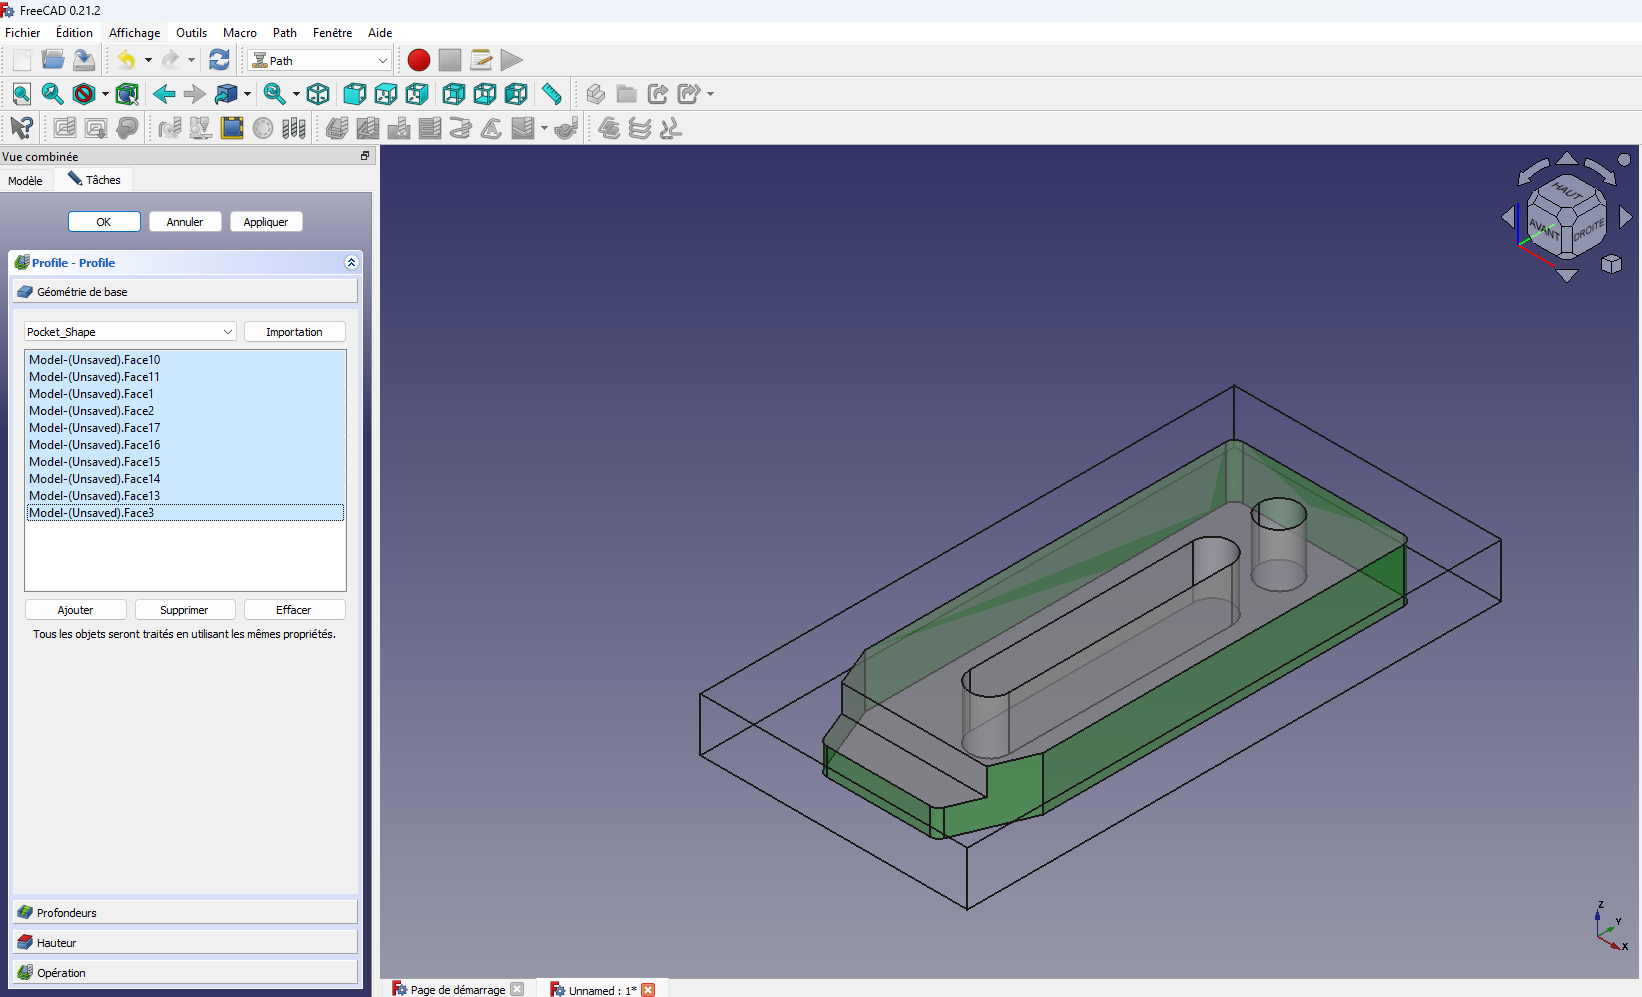Click the HAUT face of navigation cube
Screen dimensions: 1642x997
click(x=1567, y=190)
